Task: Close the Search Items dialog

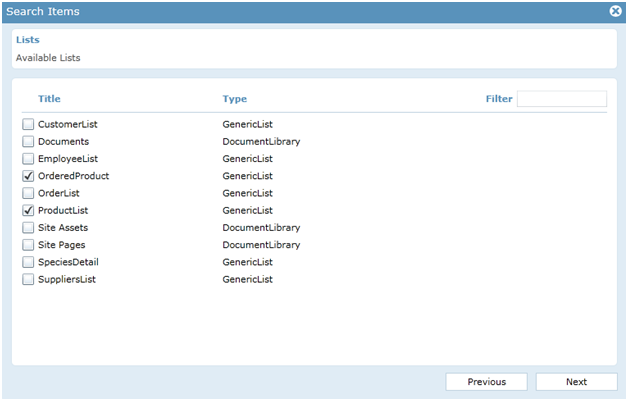Action: point(616,11)
